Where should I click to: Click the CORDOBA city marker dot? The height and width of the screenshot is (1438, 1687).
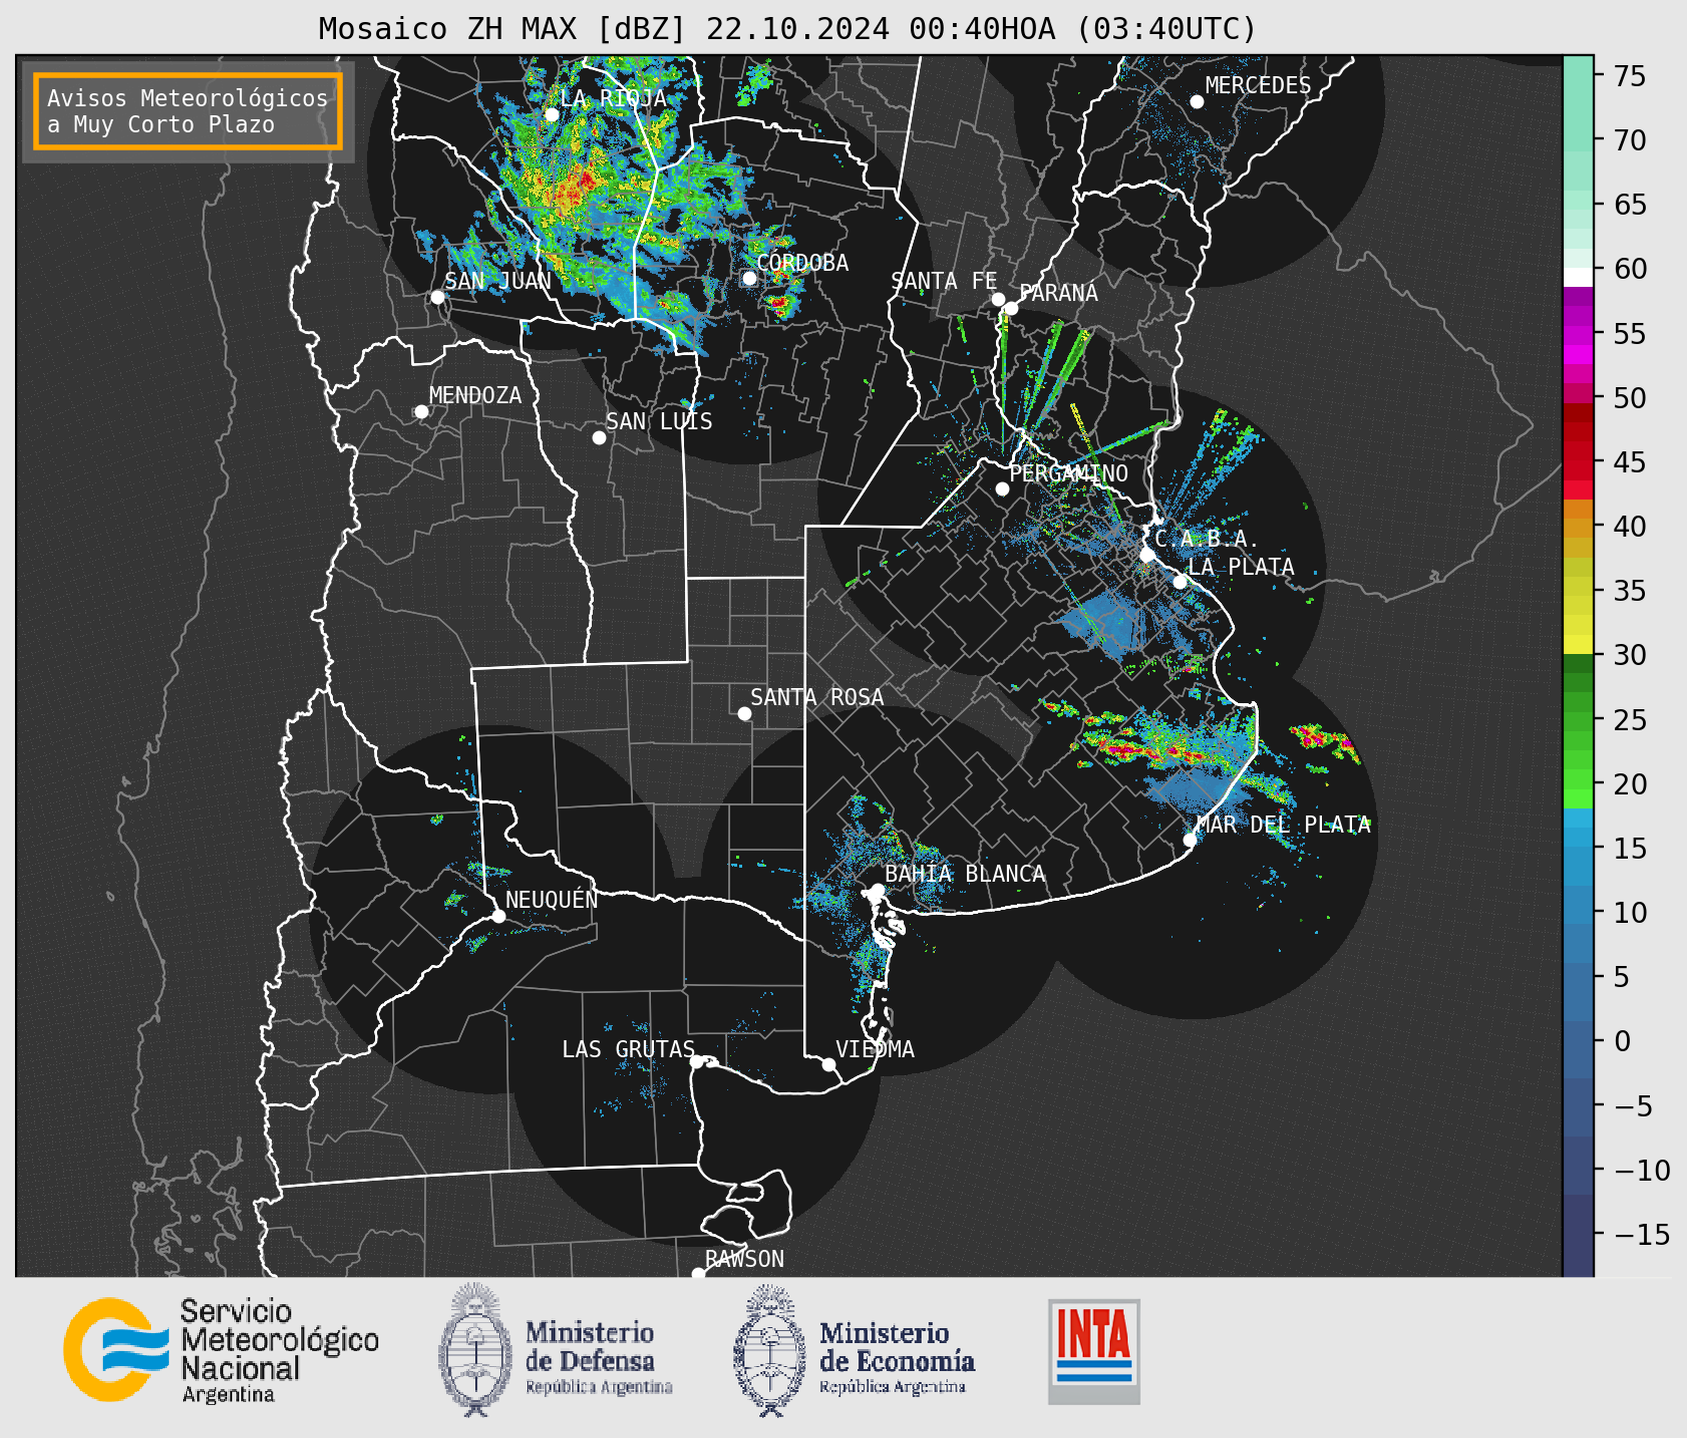coord(749,278)
